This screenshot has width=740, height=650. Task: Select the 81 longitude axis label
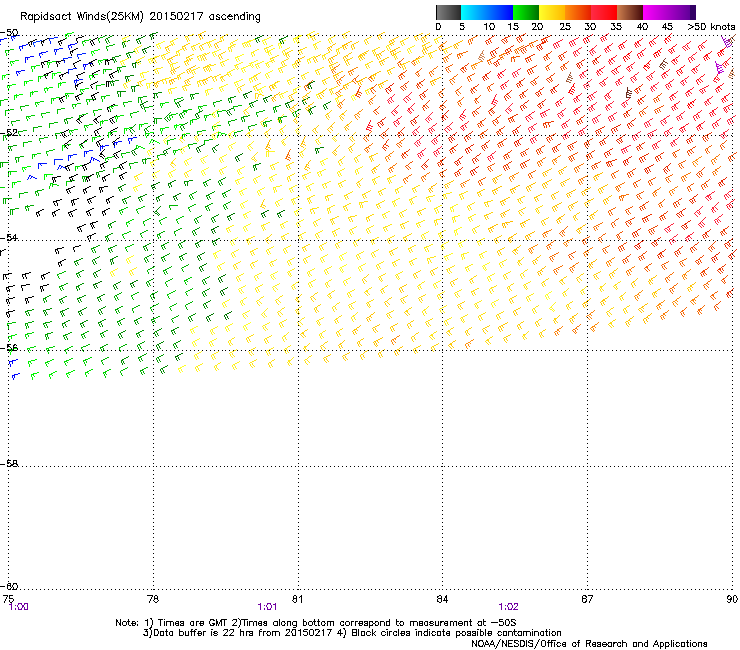(297, 599)
